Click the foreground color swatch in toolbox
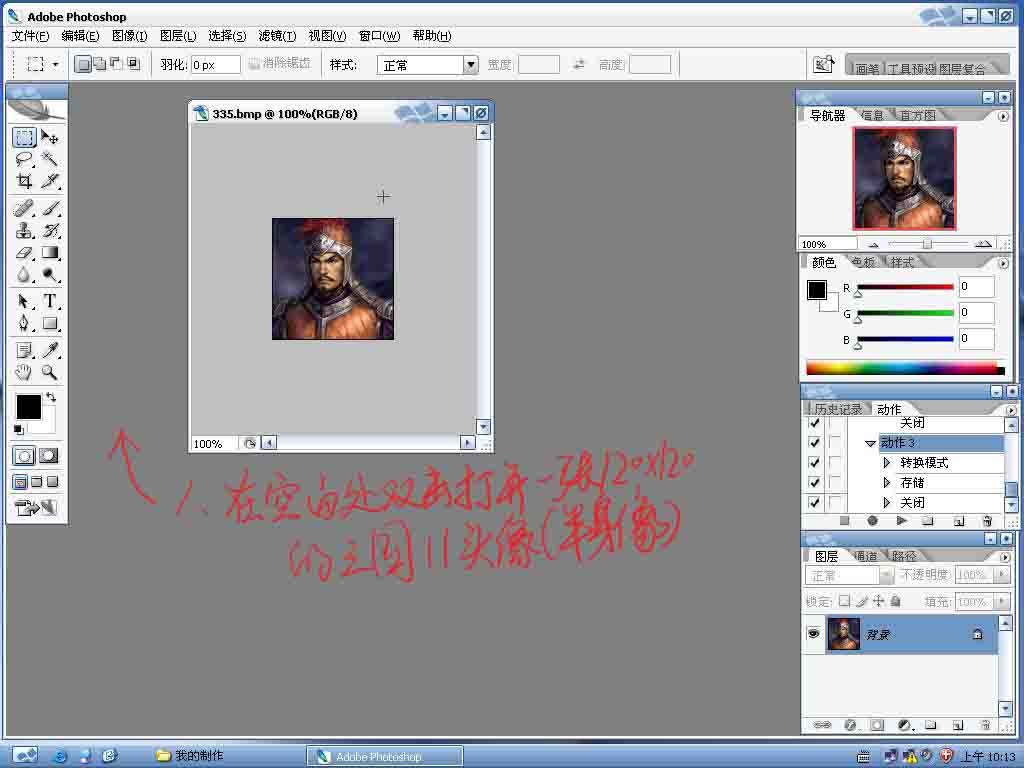This screenshot has width=1024, height=768. click(x=28, y=407)
